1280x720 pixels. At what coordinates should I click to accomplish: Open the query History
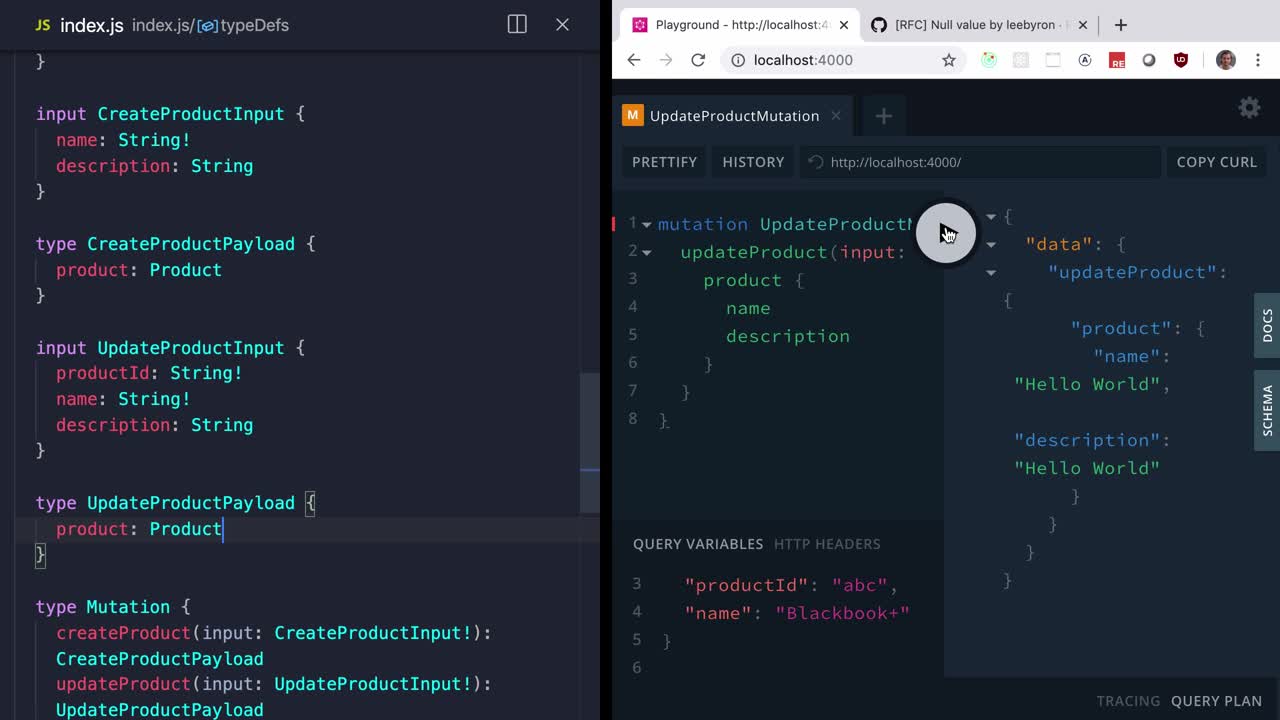point(753,162)
